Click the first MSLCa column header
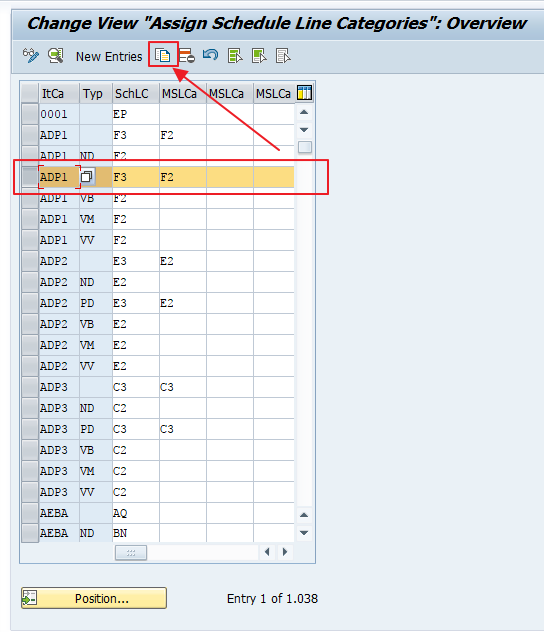The image size is (544, 632). pos(183,94)
